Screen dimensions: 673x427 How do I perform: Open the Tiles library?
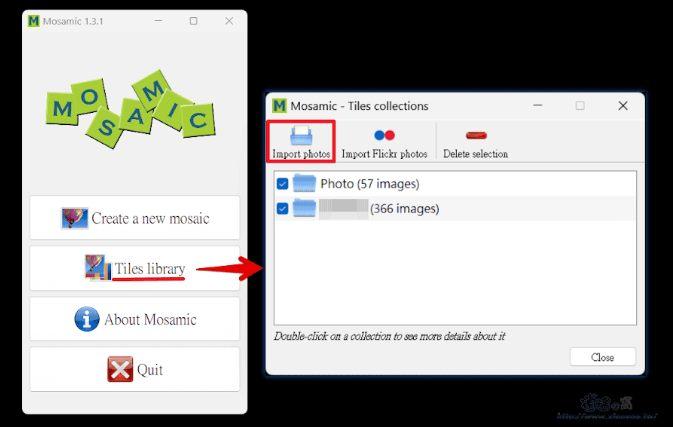(135, 269)
